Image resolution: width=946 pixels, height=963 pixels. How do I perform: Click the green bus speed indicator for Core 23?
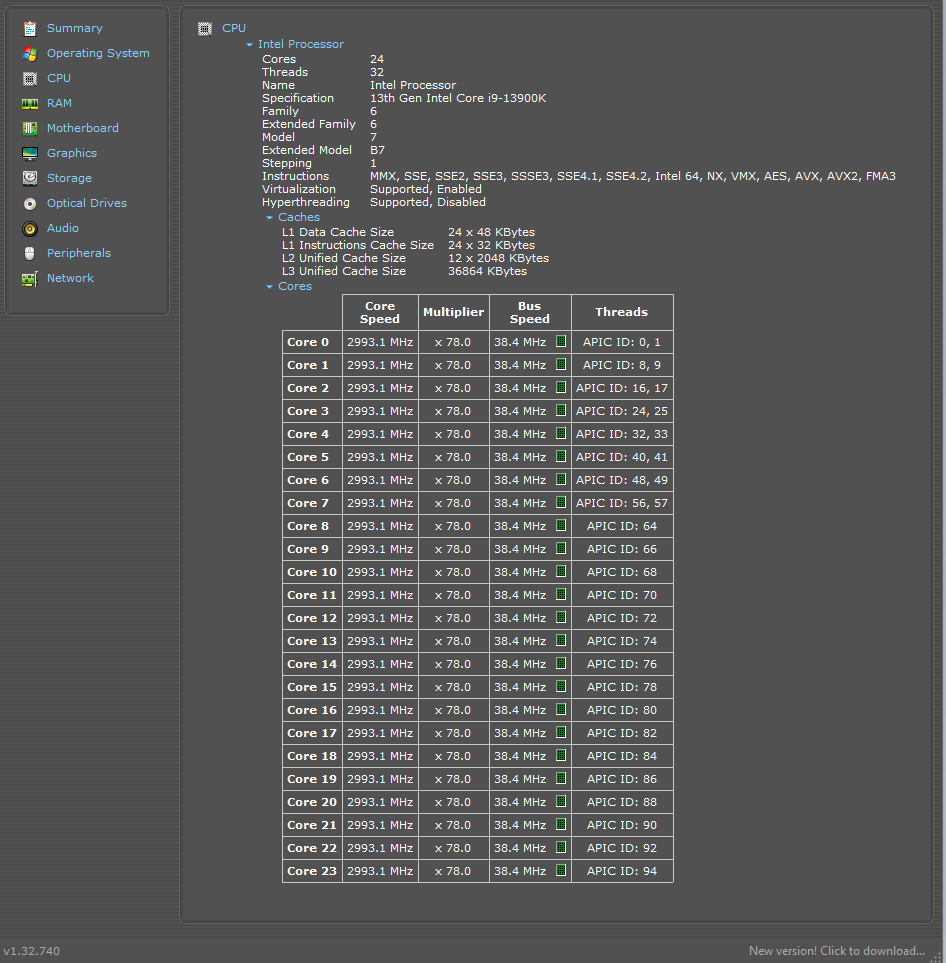561,870
